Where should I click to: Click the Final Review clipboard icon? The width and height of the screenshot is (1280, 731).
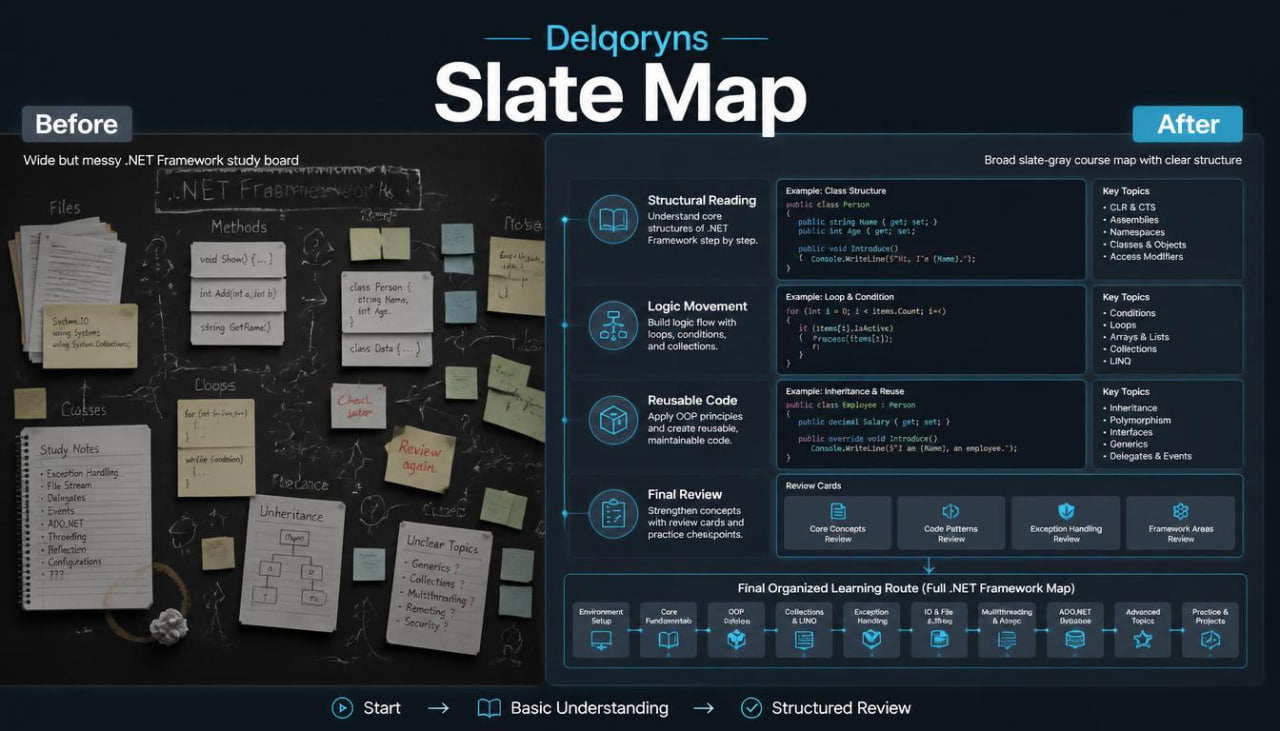point(612,512)
